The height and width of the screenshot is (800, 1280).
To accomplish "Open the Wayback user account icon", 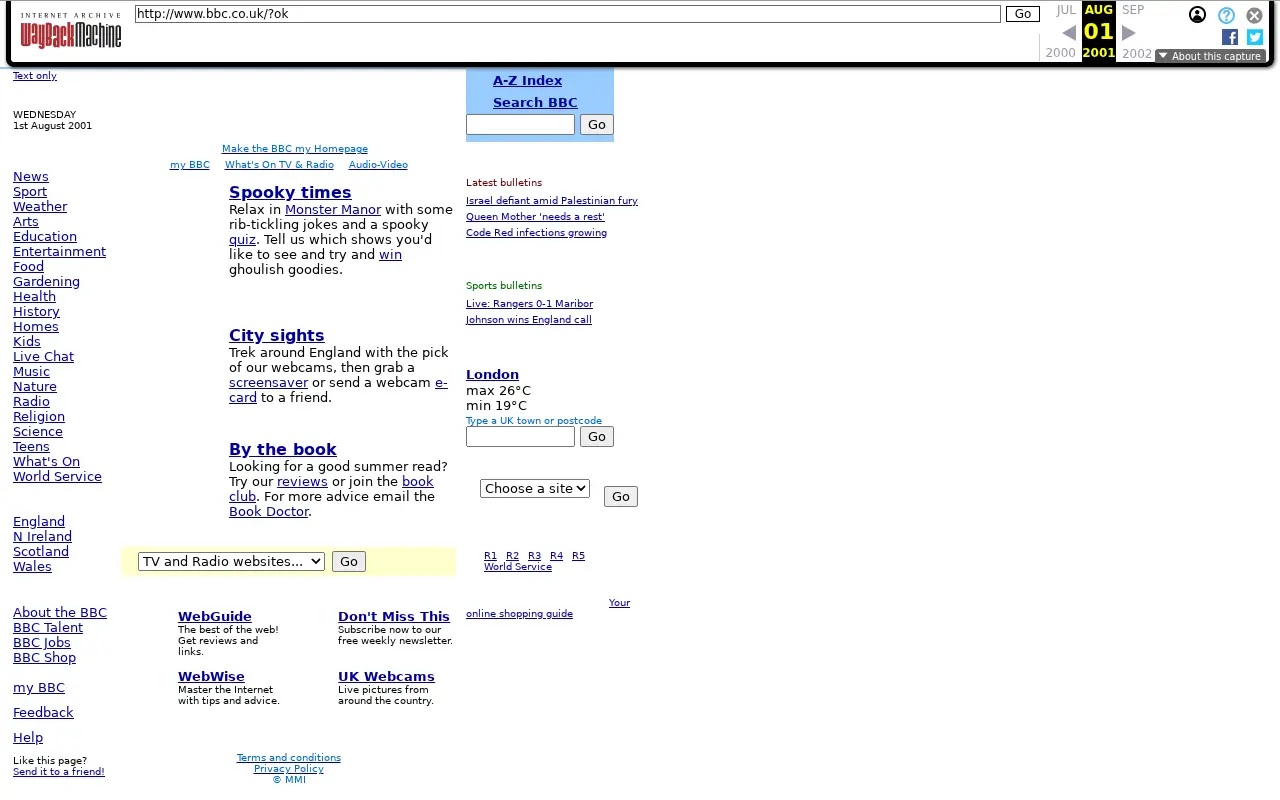I will tap(1197, 15).
